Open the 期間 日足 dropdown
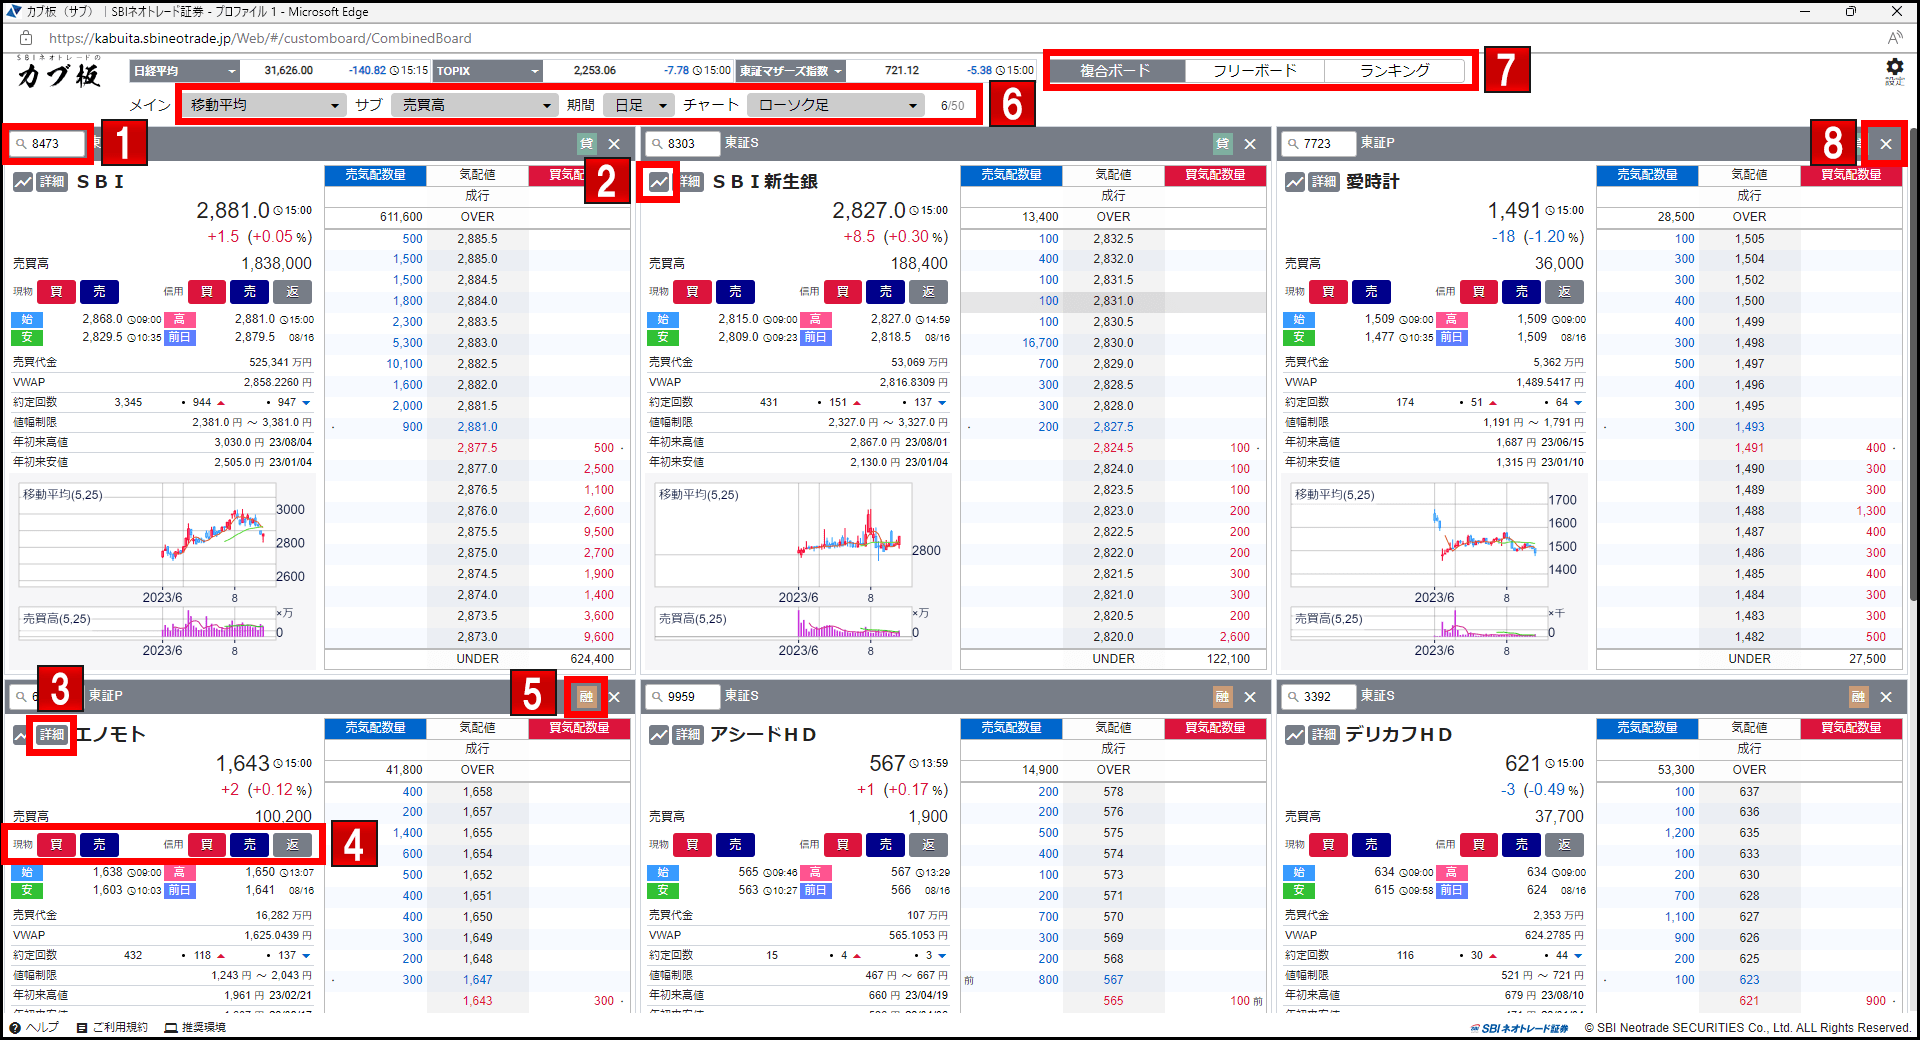Screen dimensions: 1920x1040 (x=639, y=105)
